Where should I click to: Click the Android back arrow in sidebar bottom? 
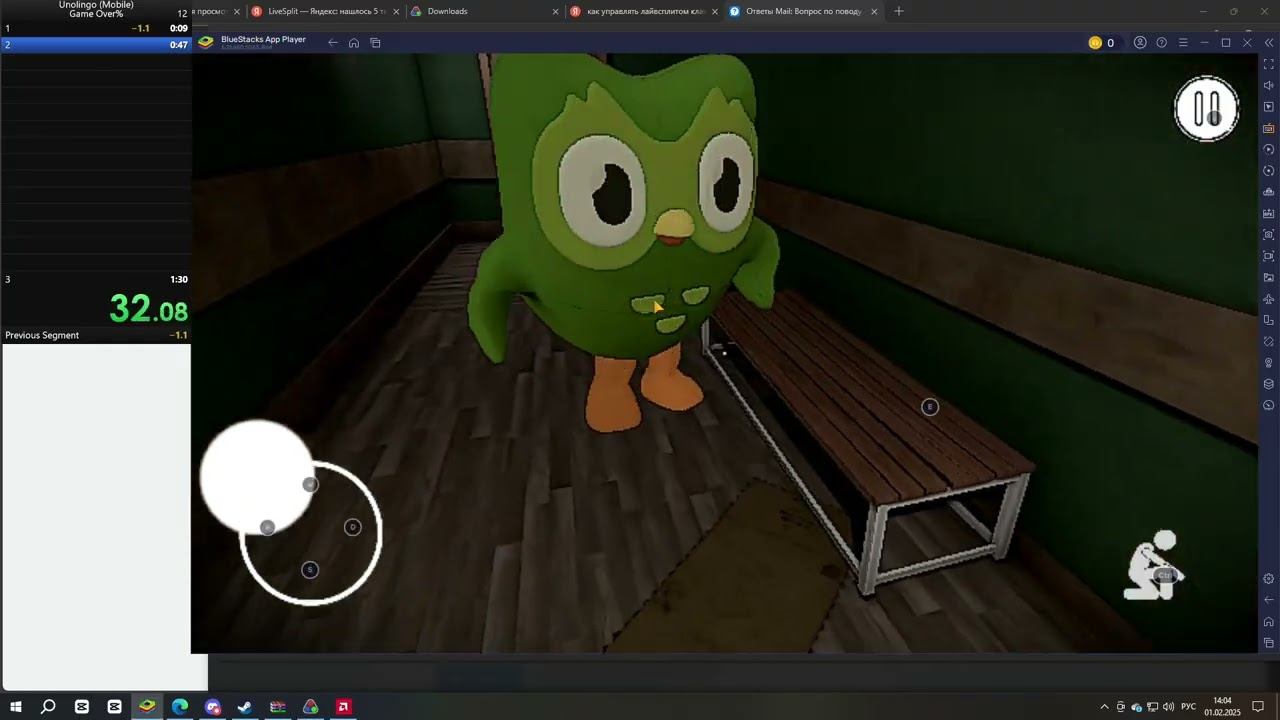pyautogui.click(x=1269, y=600)
